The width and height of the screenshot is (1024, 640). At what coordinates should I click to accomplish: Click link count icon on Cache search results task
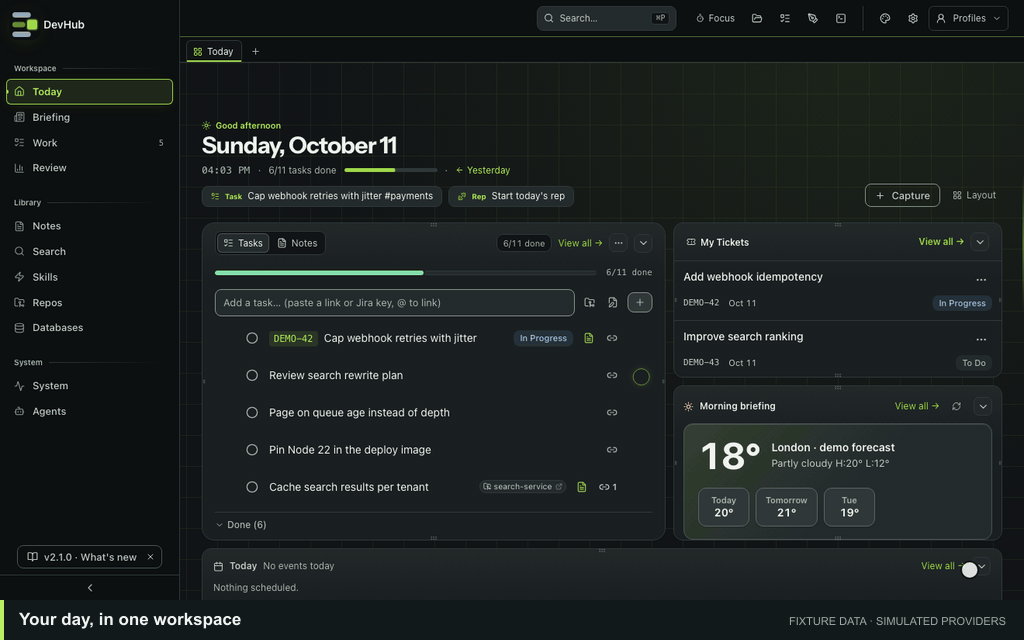point(607,487)
